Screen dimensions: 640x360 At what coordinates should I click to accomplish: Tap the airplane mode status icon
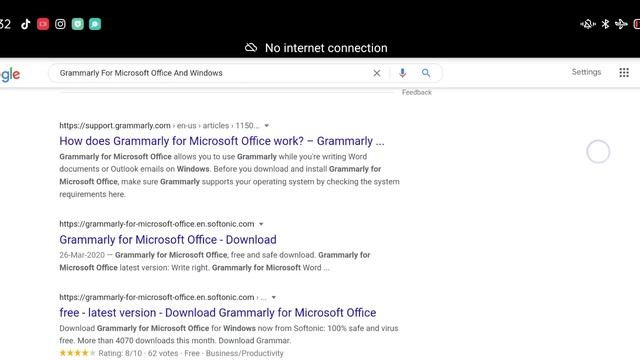point(621,24)
